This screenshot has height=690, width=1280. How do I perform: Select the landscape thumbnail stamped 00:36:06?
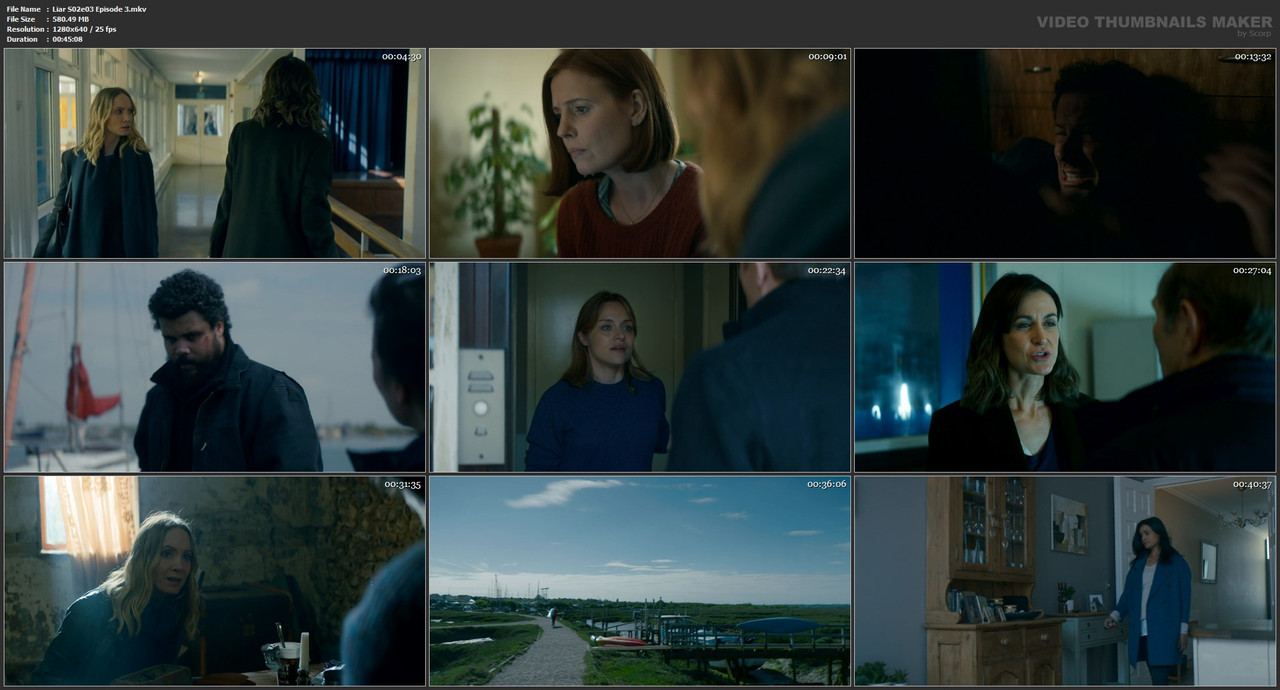click(640, 581)
